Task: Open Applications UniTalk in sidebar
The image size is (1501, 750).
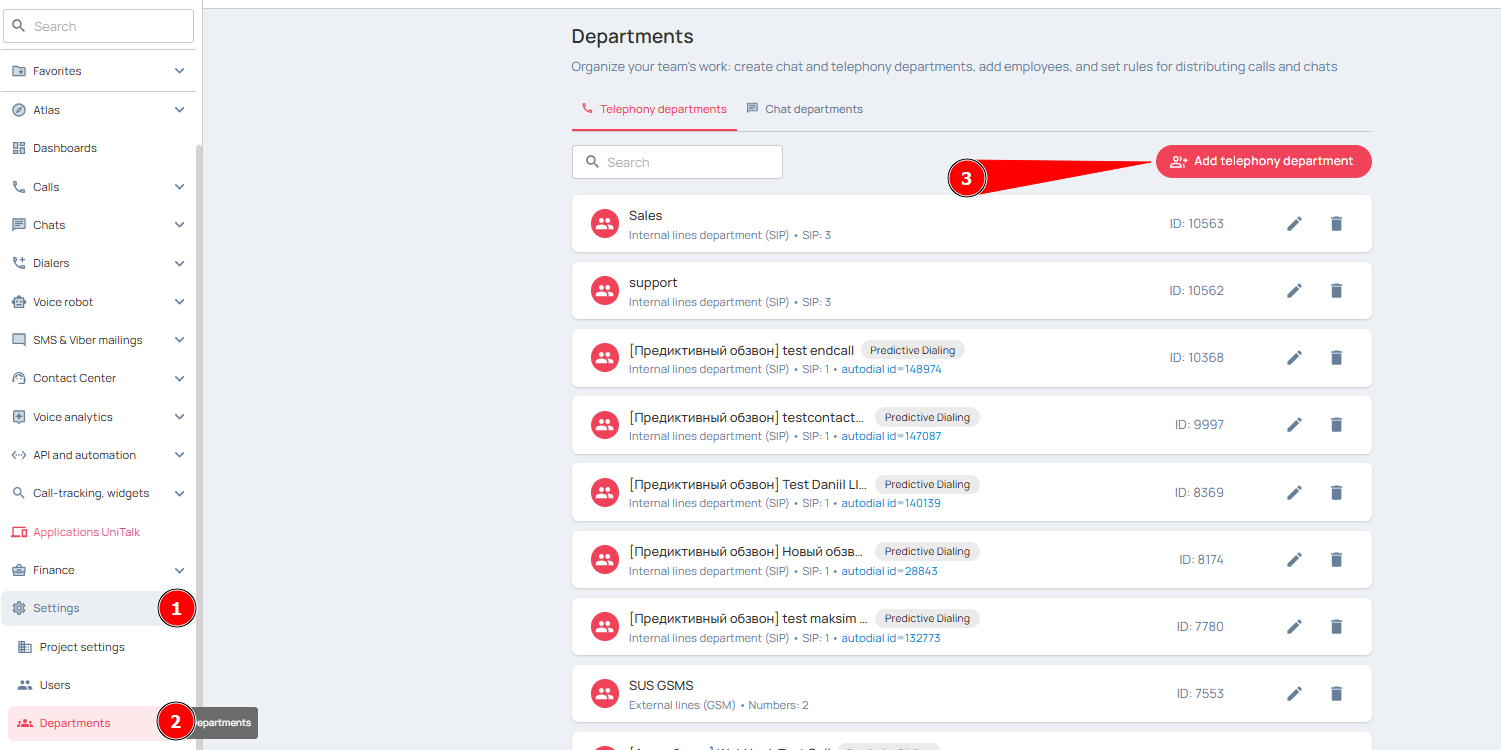Action: pyautogui.click(x=86, y=532)
